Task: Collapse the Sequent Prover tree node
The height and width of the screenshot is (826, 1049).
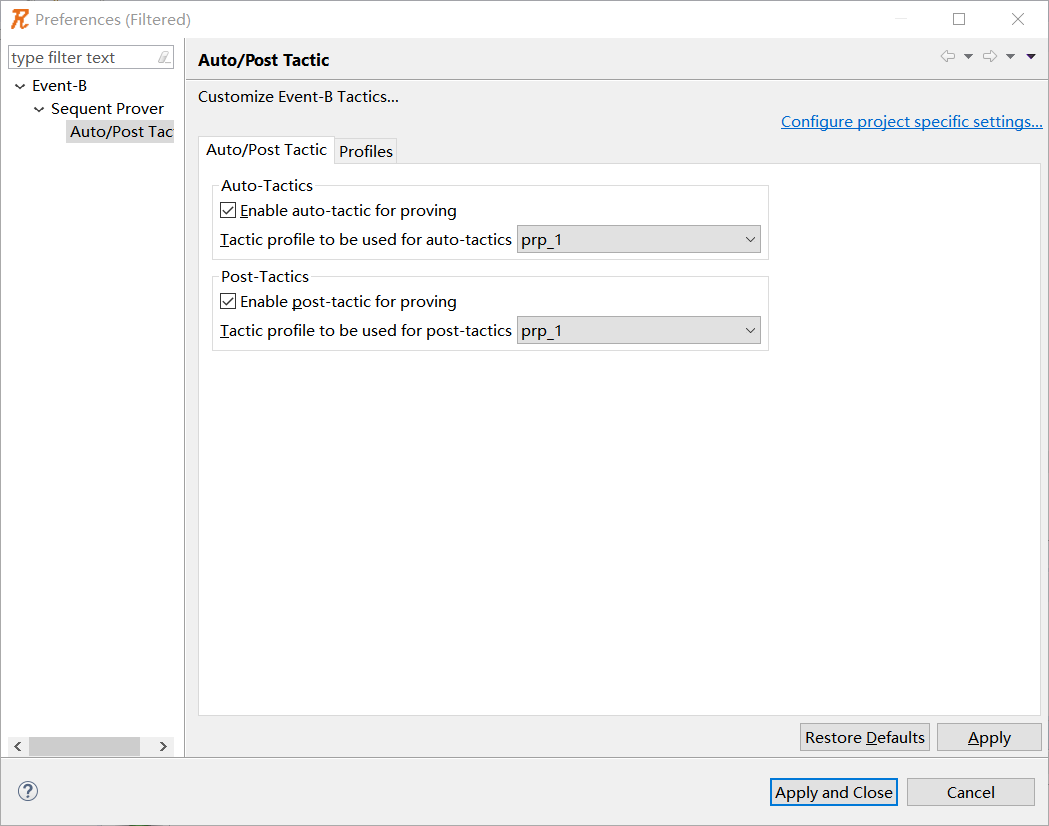Action: [x=39, y=109]
